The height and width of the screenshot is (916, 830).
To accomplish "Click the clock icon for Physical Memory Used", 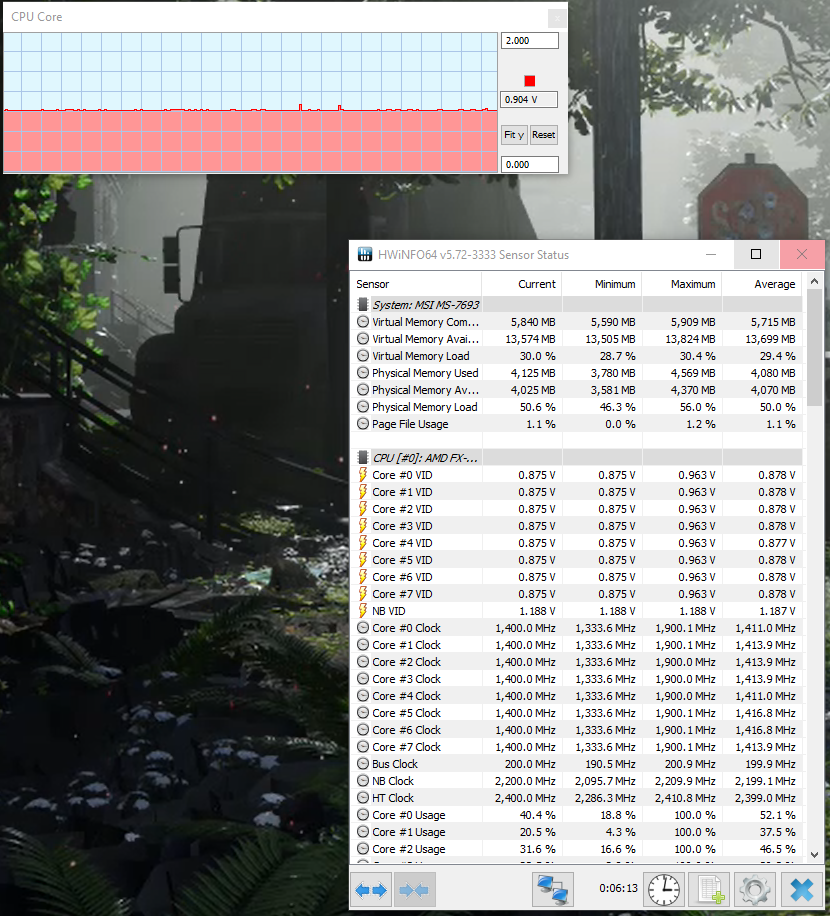I will coord(363,373).
